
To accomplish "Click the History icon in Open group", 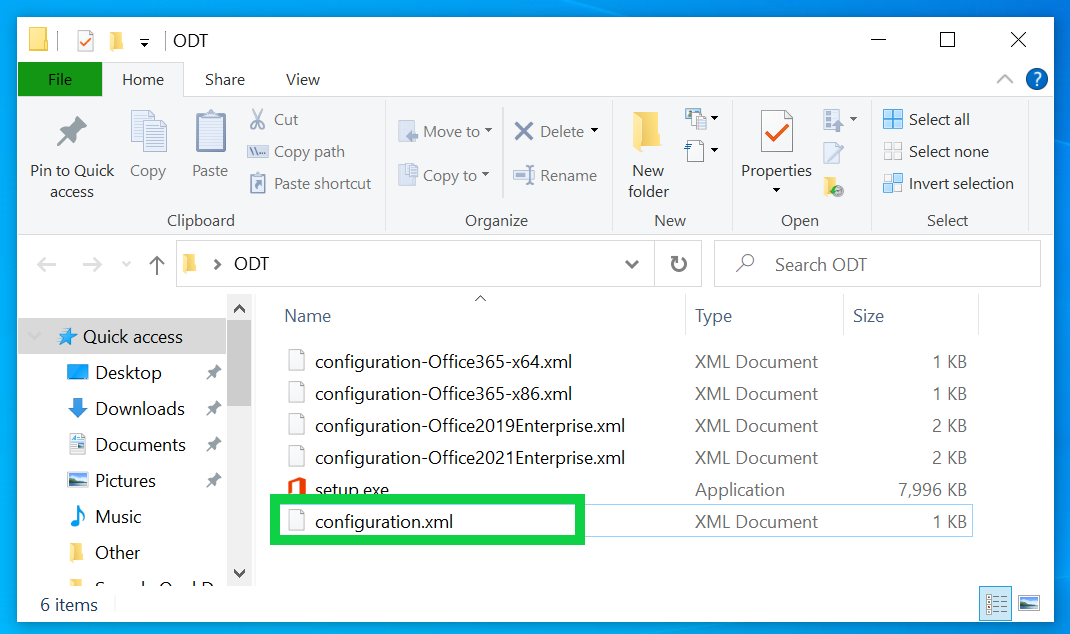I will click(833, 186).
